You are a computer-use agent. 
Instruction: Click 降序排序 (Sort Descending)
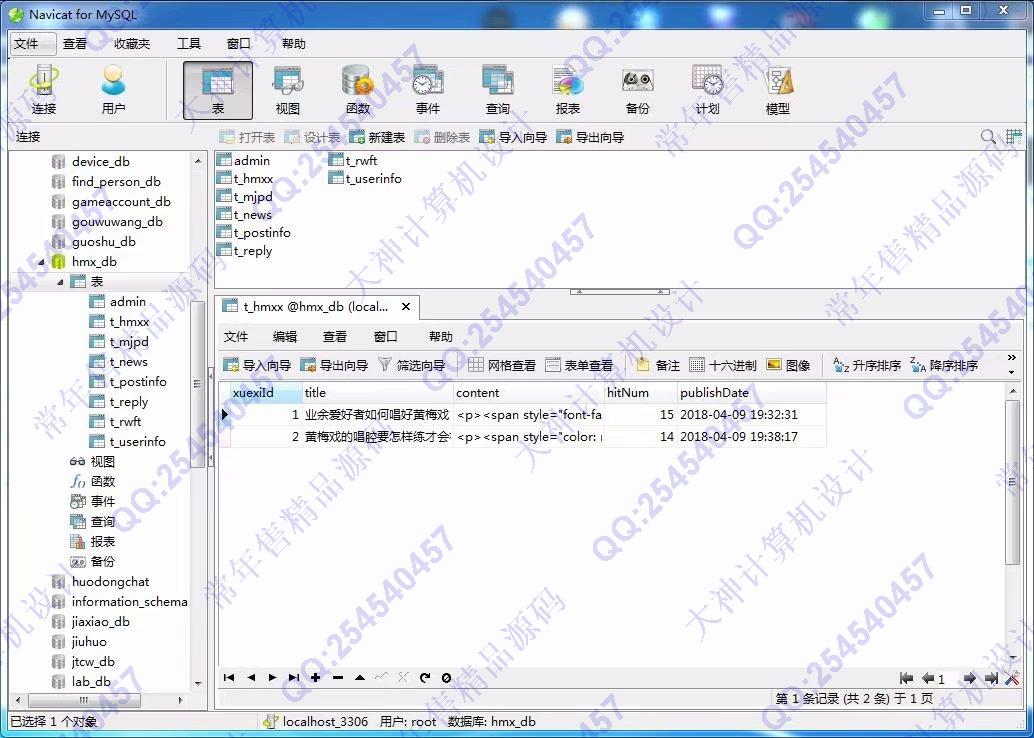tap(944, 365)
